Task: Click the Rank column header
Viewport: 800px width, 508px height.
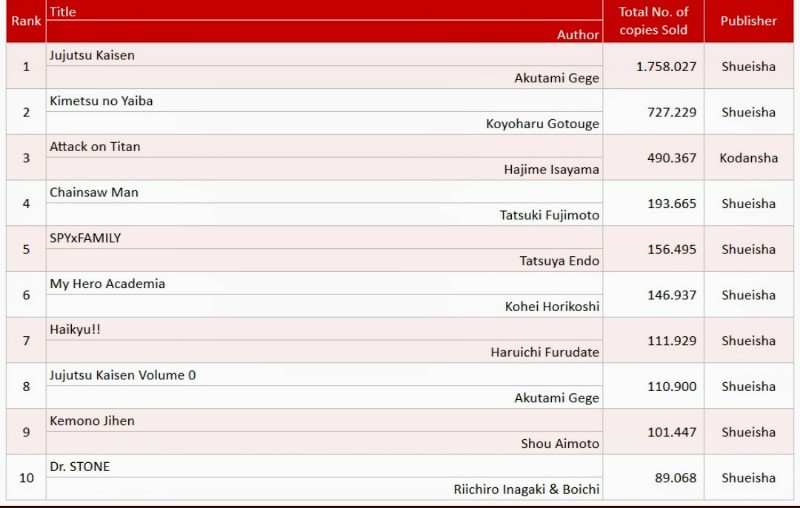Action: [x=26, y=21]
